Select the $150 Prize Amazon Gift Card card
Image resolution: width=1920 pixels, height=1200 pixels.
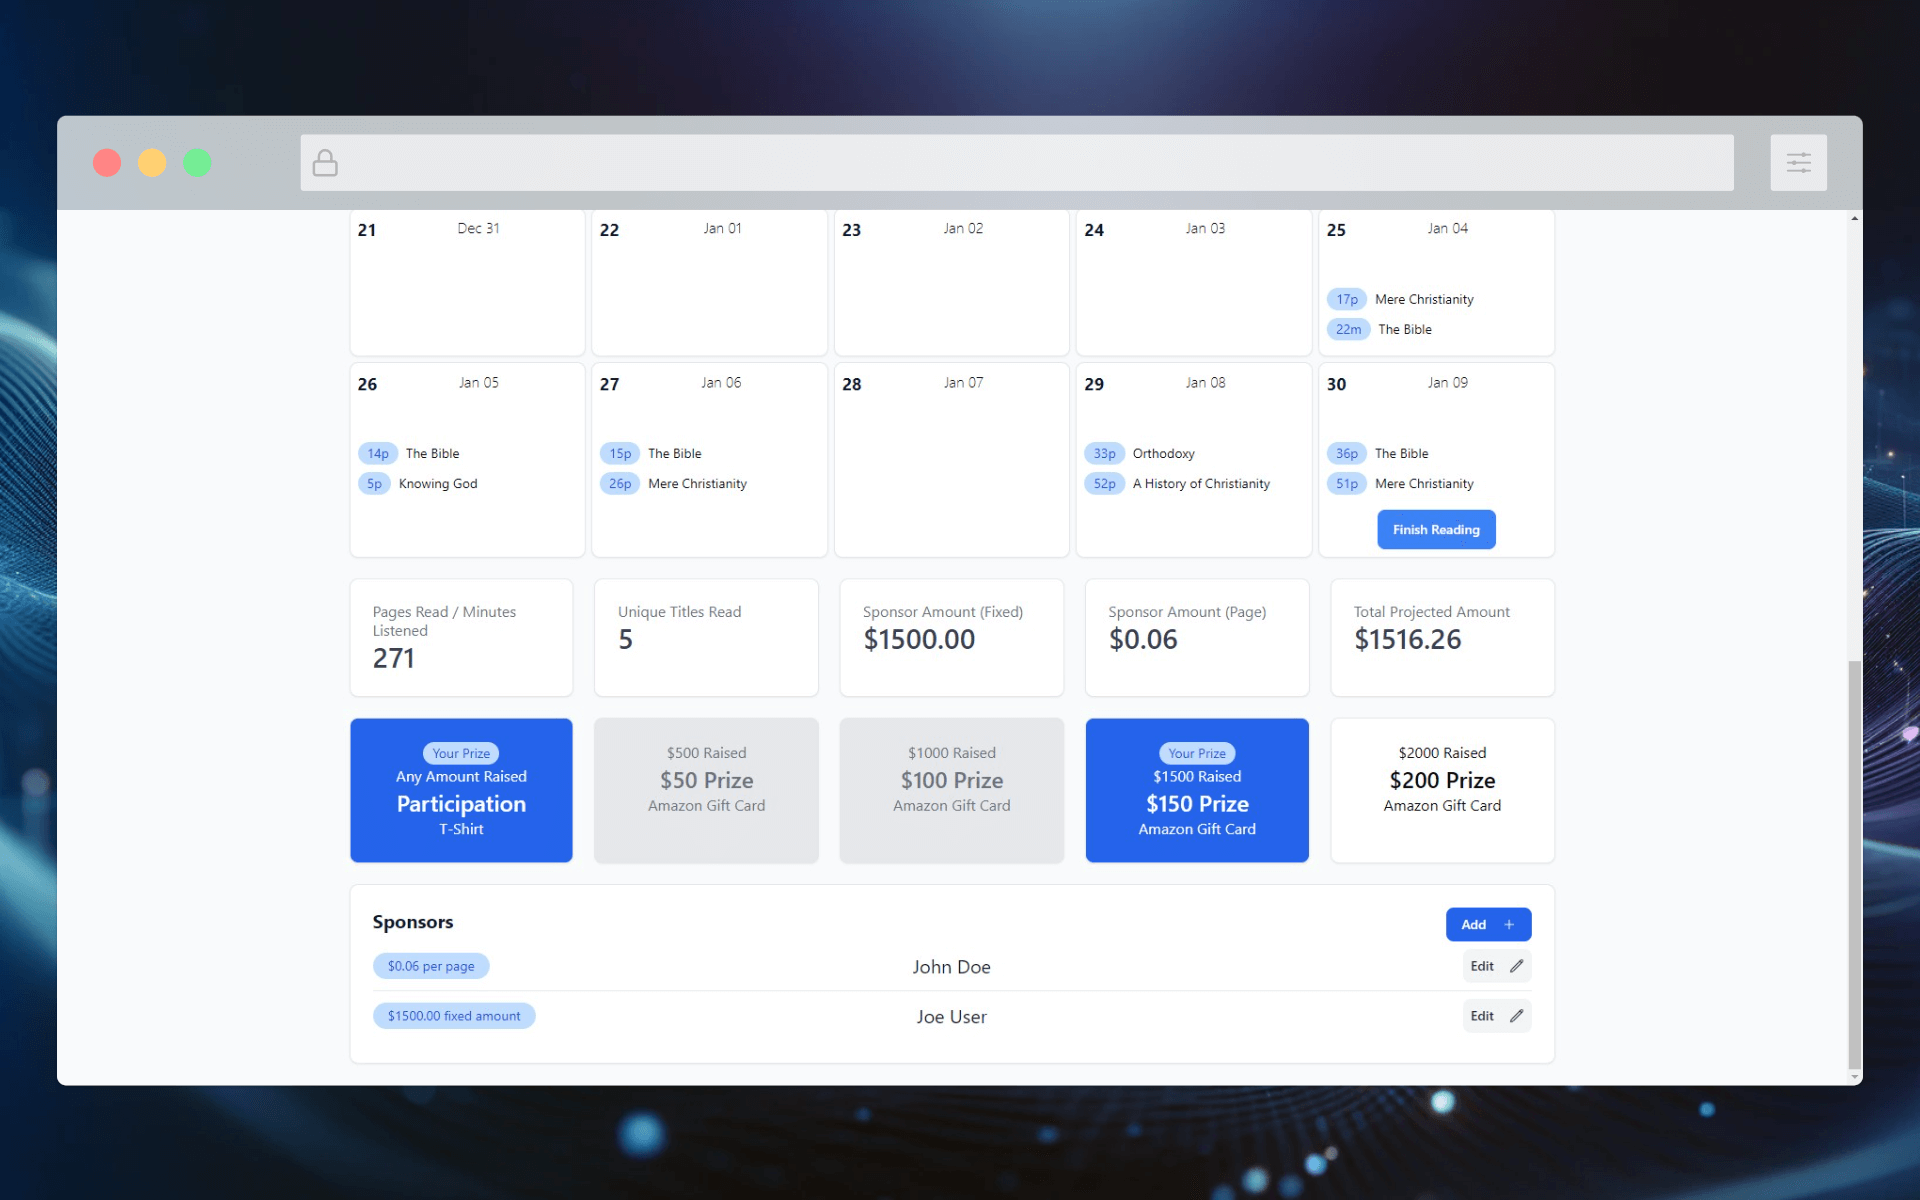click(x=1196, y=790)
